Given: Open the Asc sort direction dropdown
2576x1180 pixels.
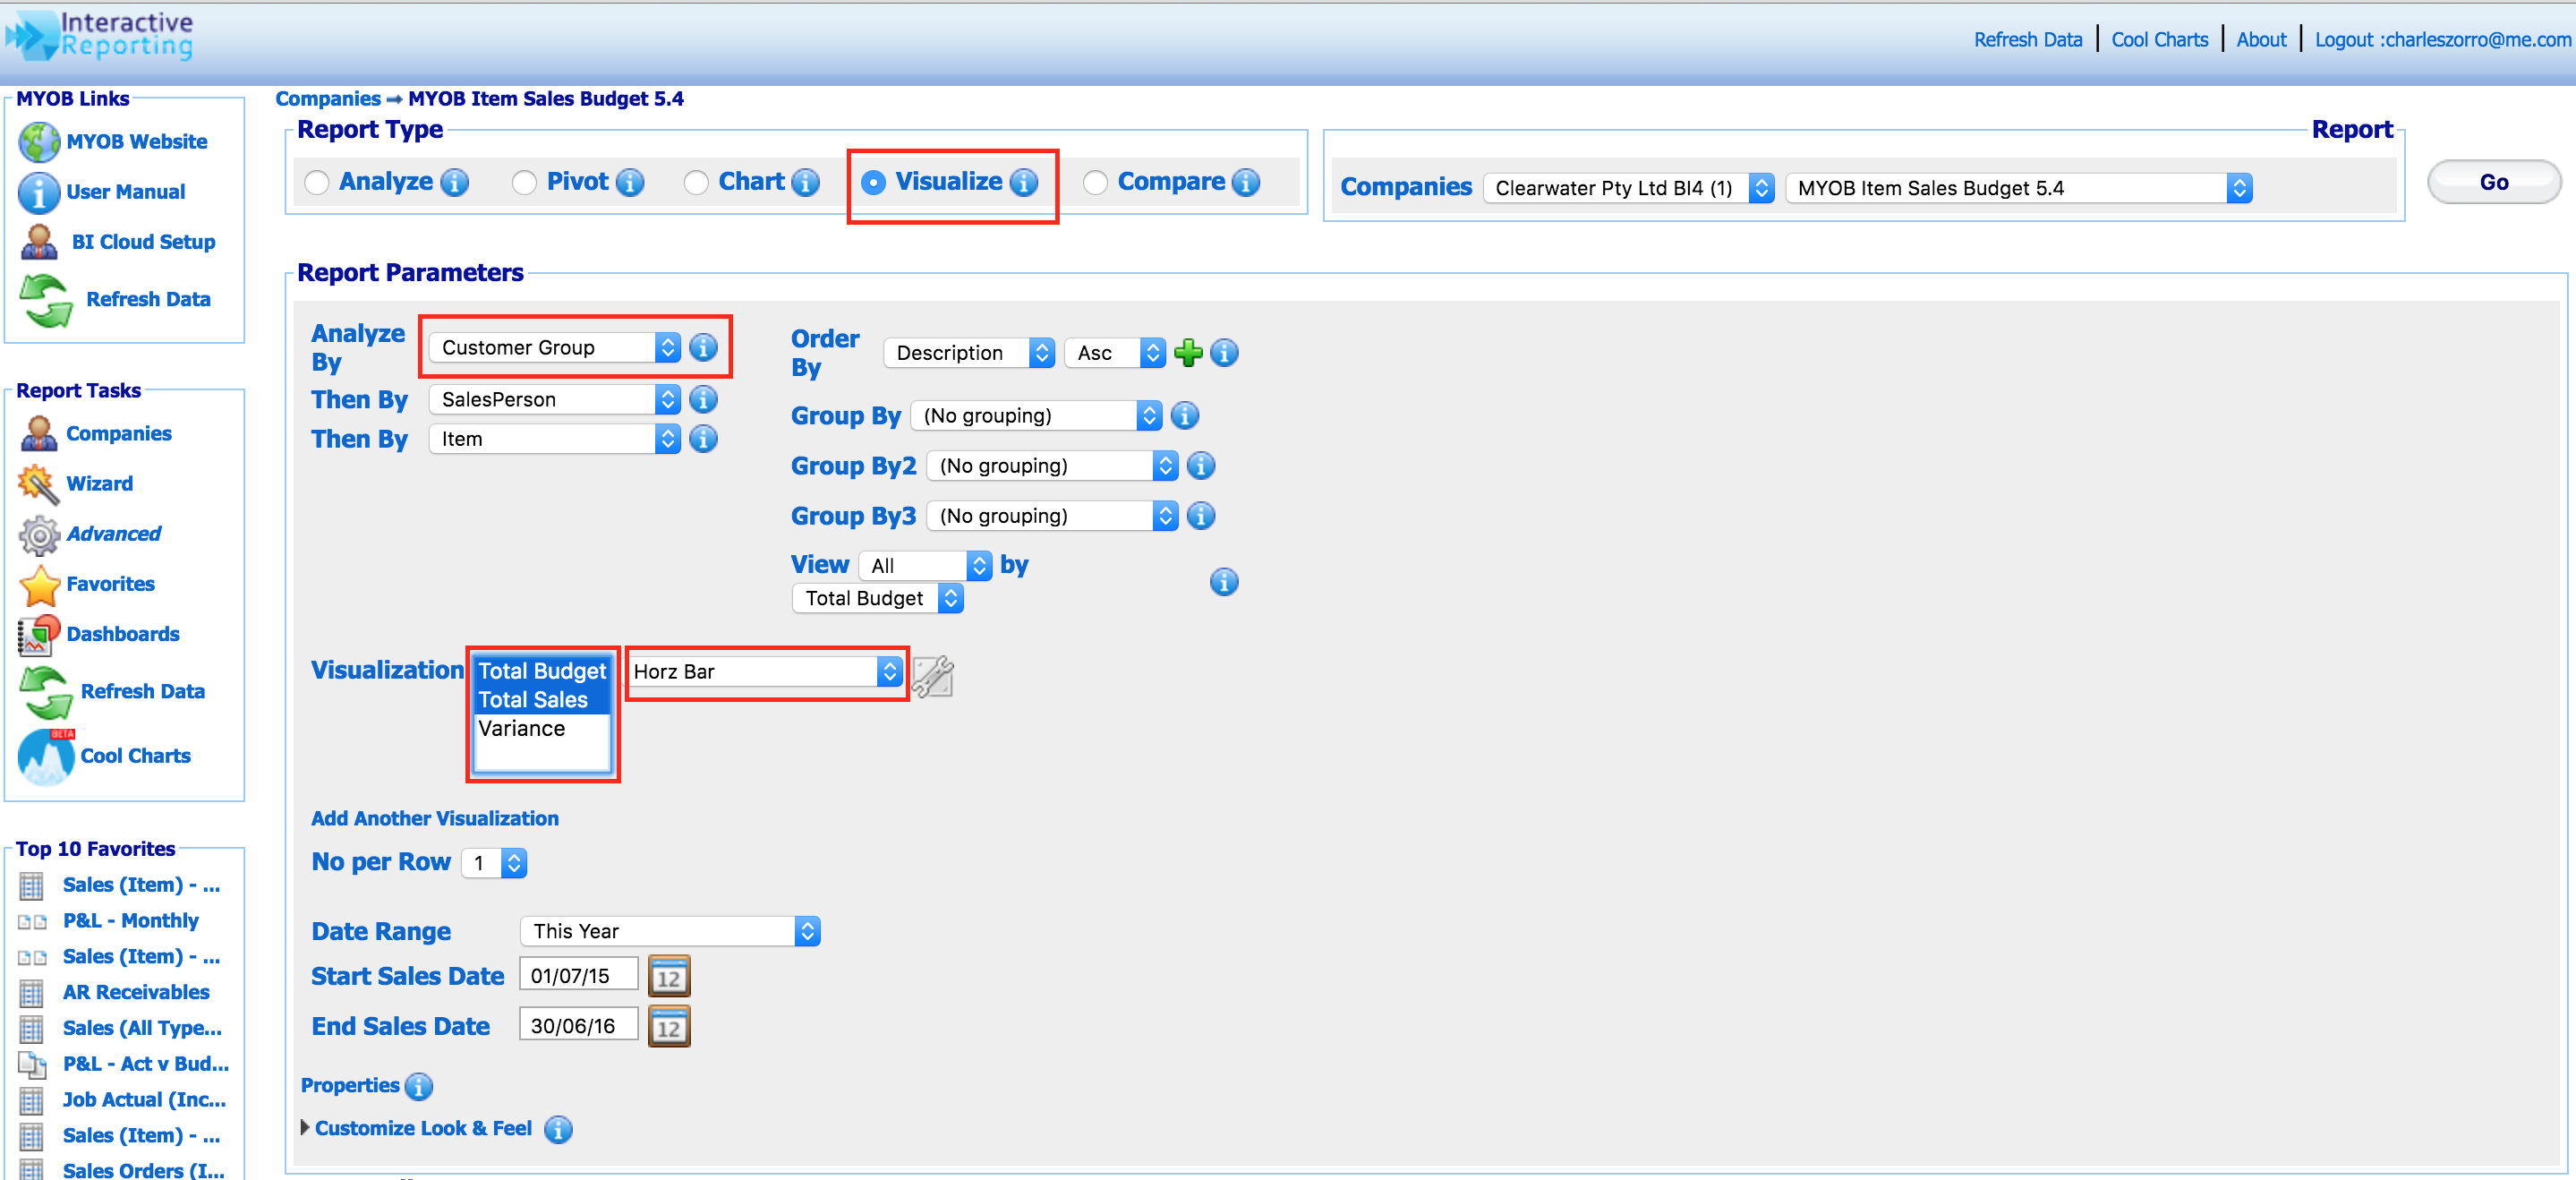Looking at the screenshot, I should click(x=1115, y=352).
